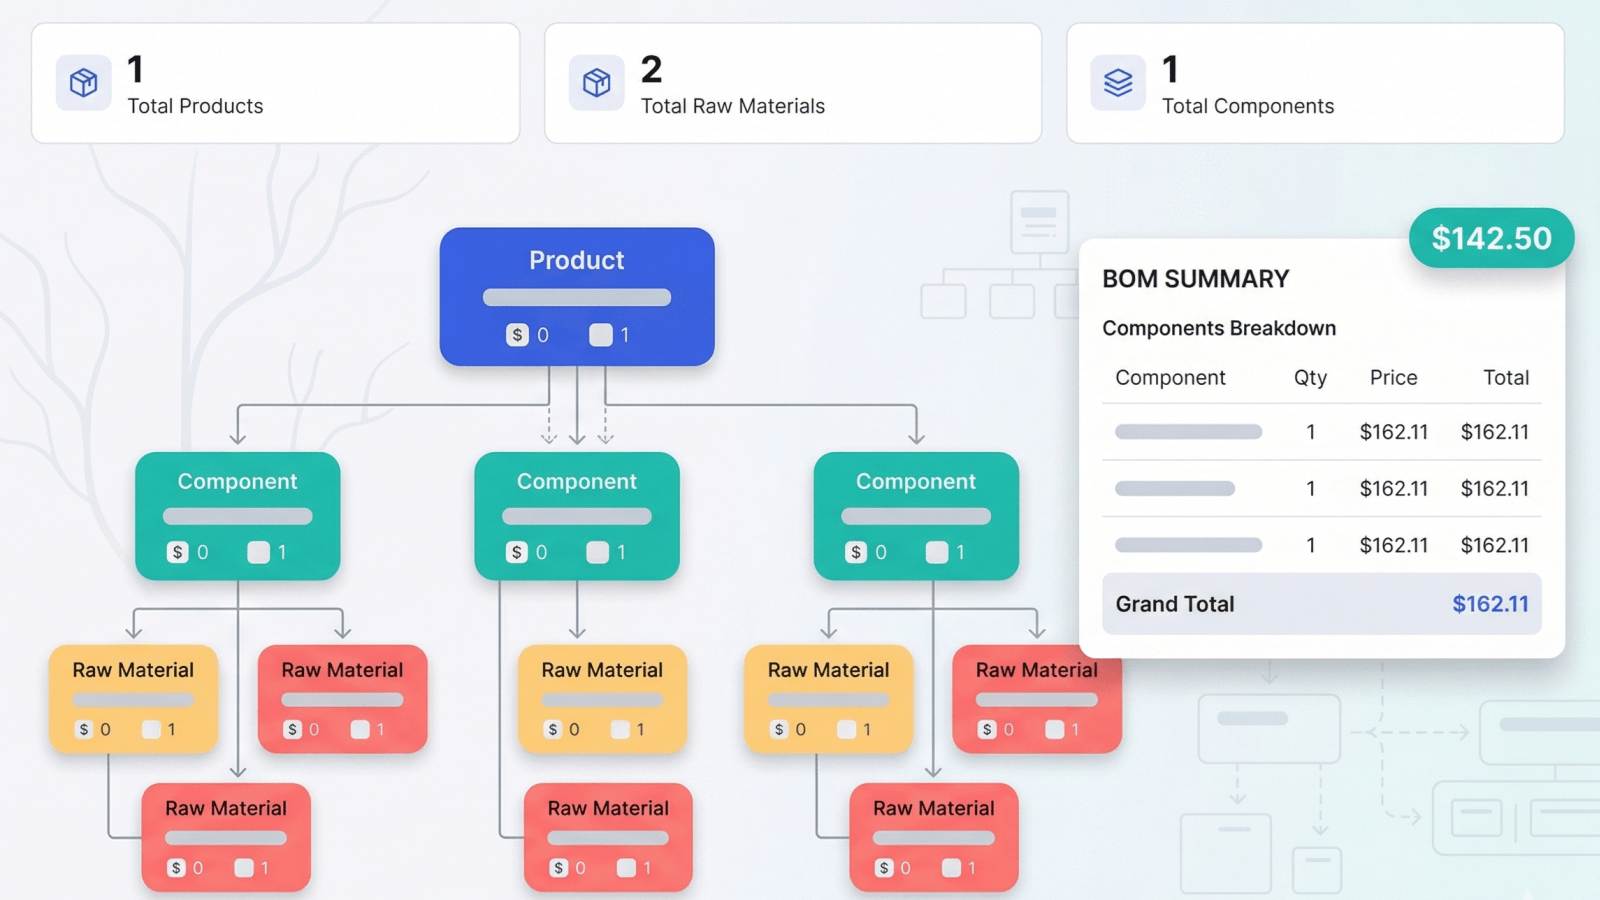This screenshot has width=1600, height=900.
Task: Select the far-left yellow Raw Material node
Action: pyautogui.click(x=133, y=698)
